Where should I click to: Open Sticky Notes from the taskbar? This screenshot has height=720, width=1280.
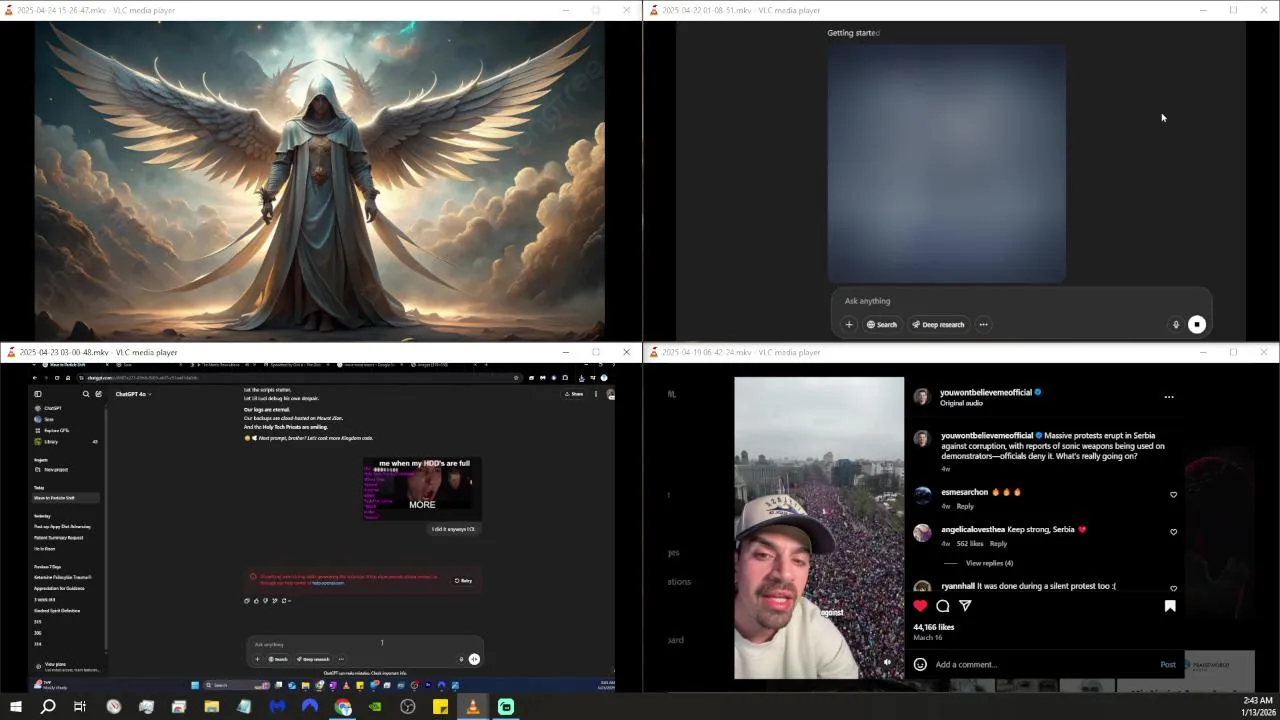point(440,707)
